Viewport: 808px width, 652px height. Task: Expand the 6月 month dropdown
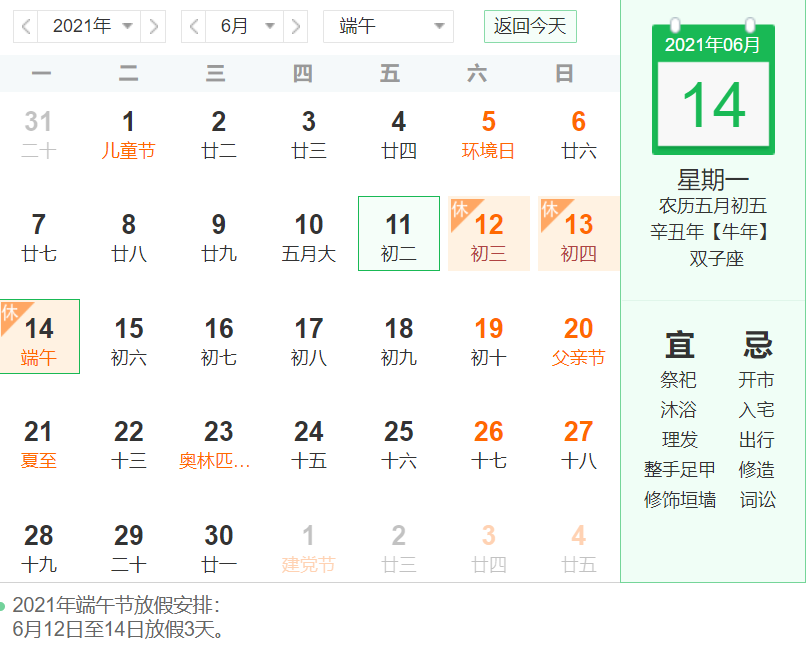tap(244, 26)
